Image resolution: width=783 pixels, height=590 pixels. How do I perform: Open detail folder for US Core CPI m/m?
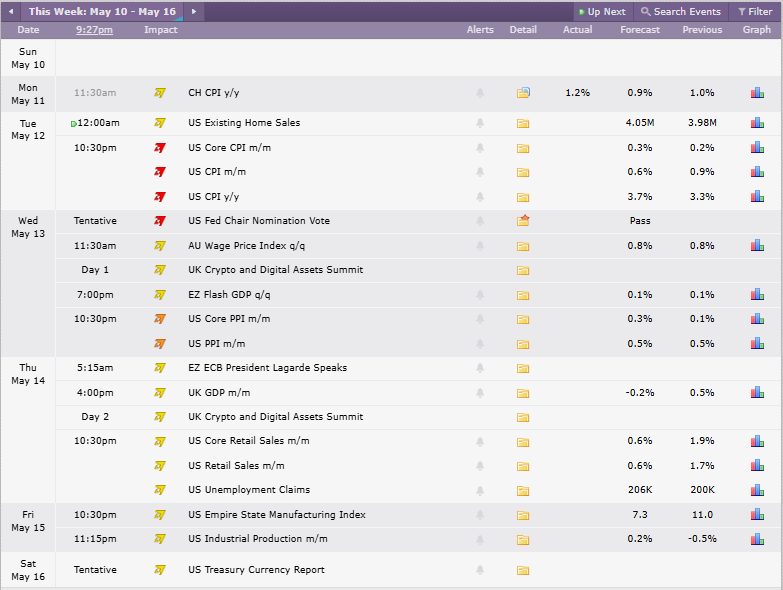pos(523,148)
